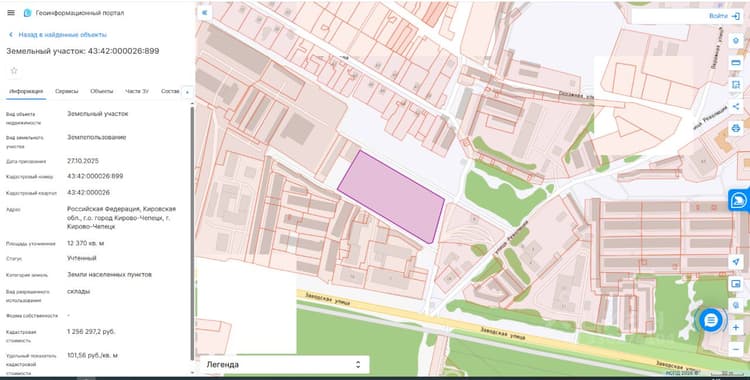
Task: Click the highlighted purple land parcel
Action: (x=392, y=197)
